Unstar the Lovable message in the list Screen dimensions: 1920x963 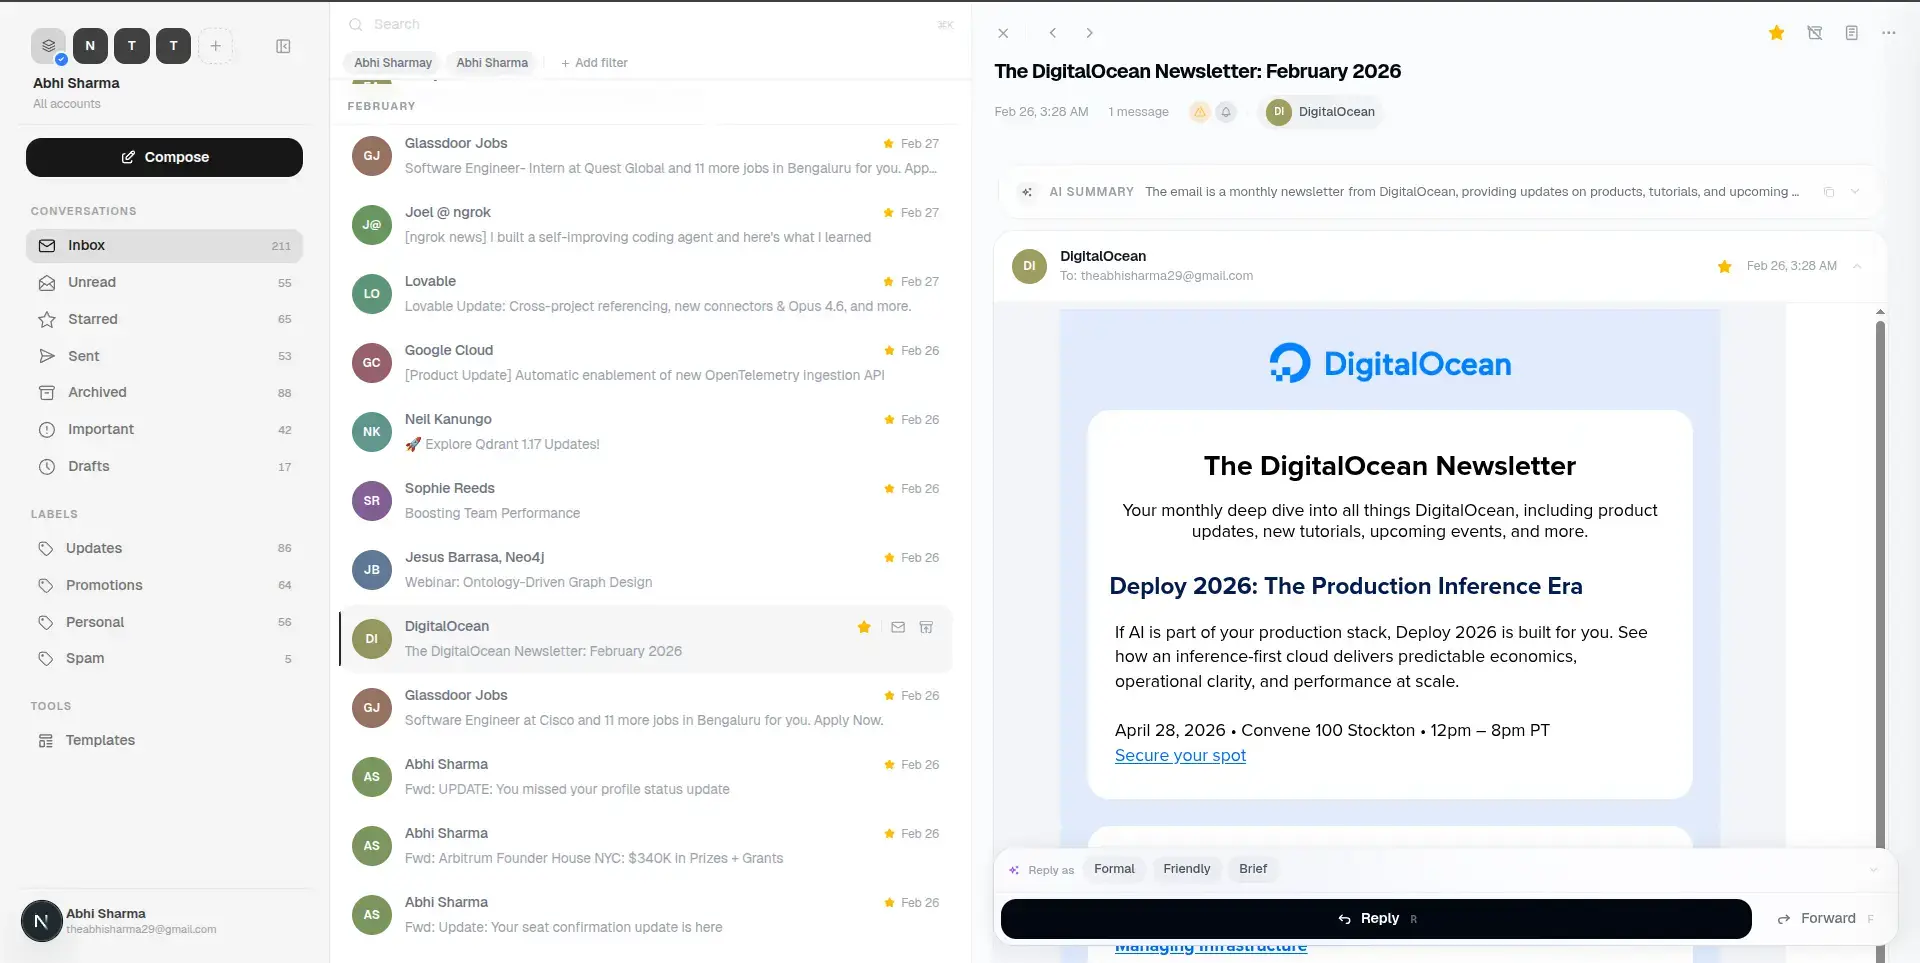coord(888,281)
